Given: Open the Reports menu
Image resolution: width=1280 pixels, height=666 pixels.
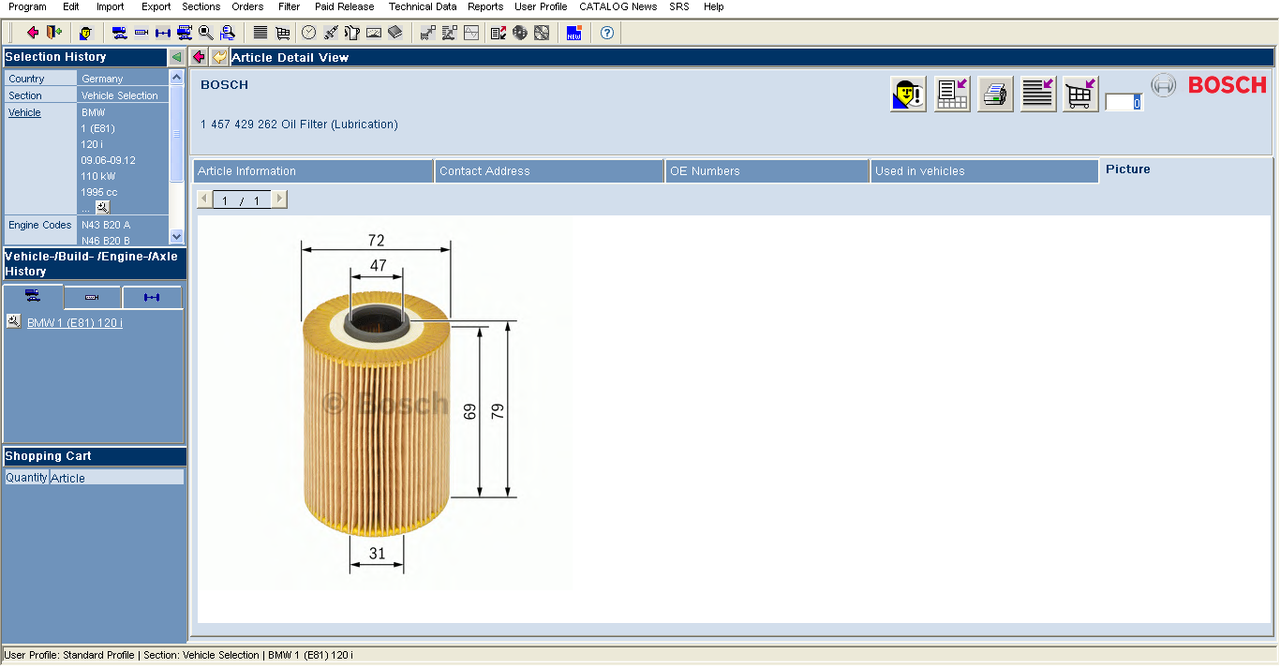Looking at the screenshot, I should click(x=486, y=7).
